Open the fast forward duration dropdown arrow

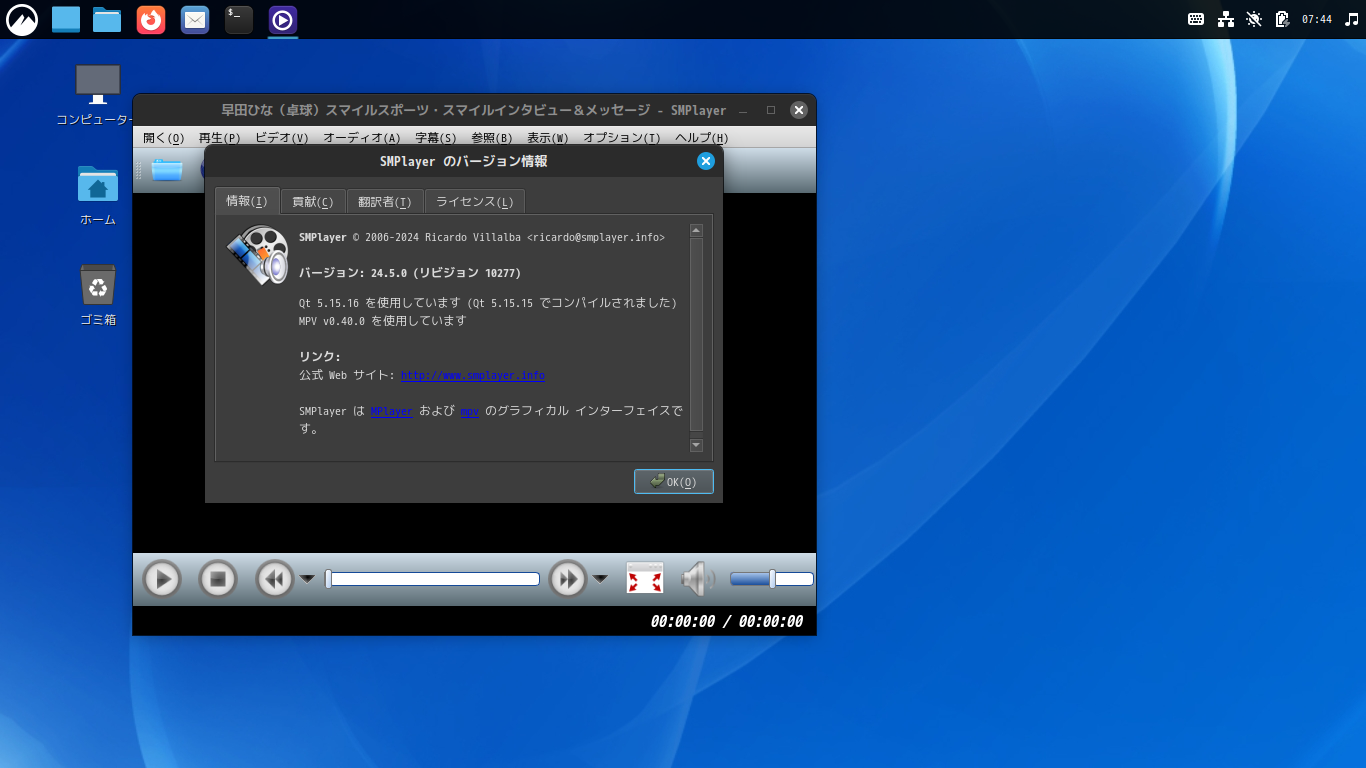[x=599, y=578]
